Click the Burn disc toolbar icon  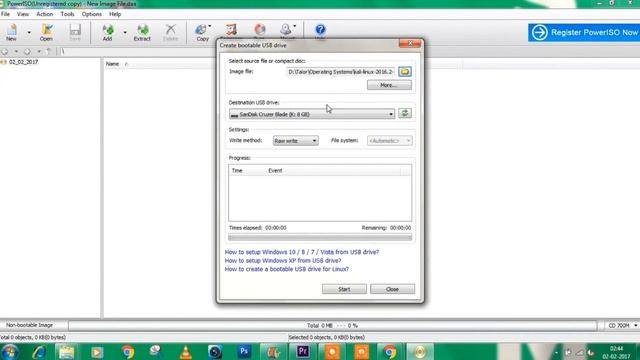click(x=260, y=31)
